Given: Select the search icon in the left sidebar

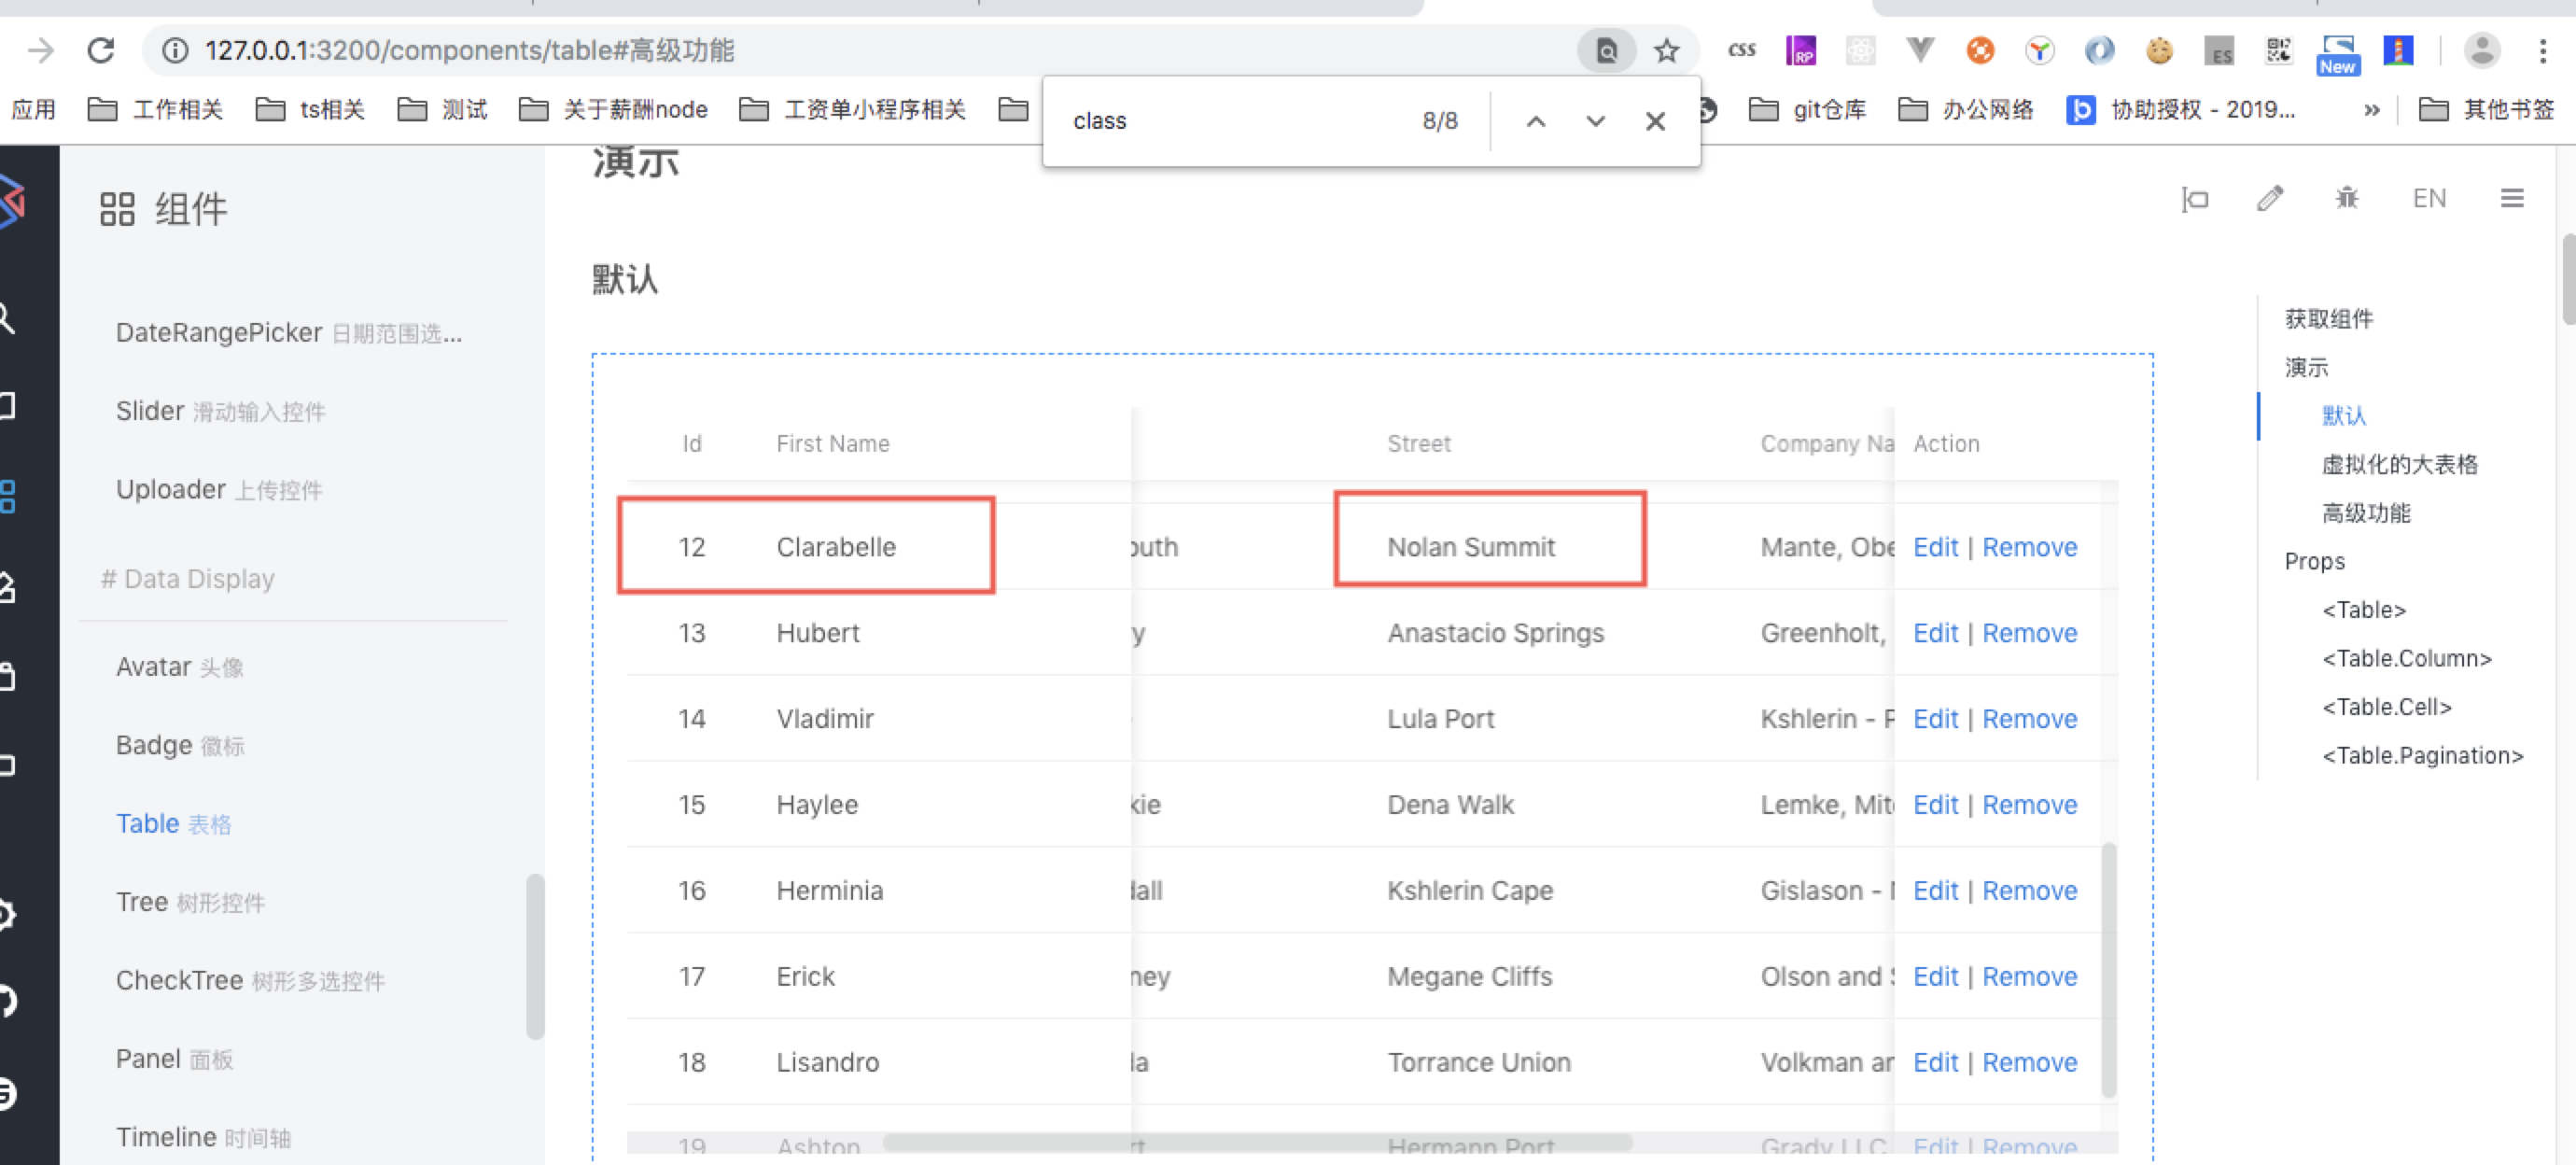Looking at the screenshot, I should tap(8, 318).
